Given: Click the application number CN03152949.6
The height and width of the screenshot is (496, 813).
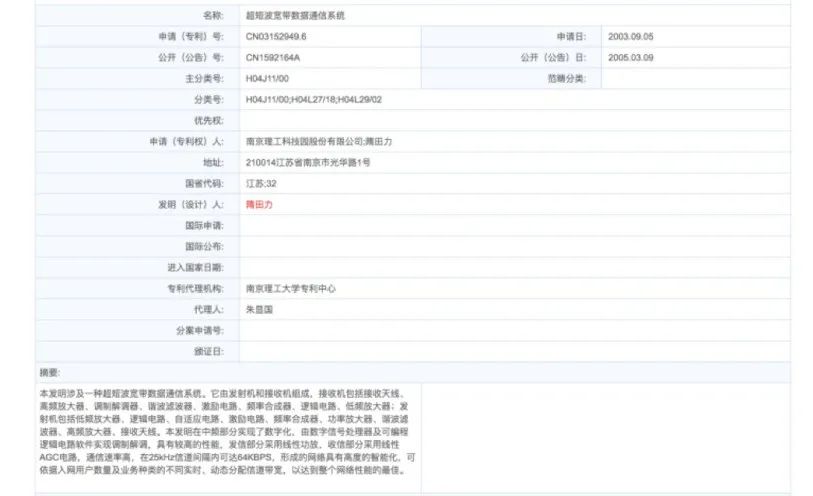Looking at the screenshot, I should point(276,37).
